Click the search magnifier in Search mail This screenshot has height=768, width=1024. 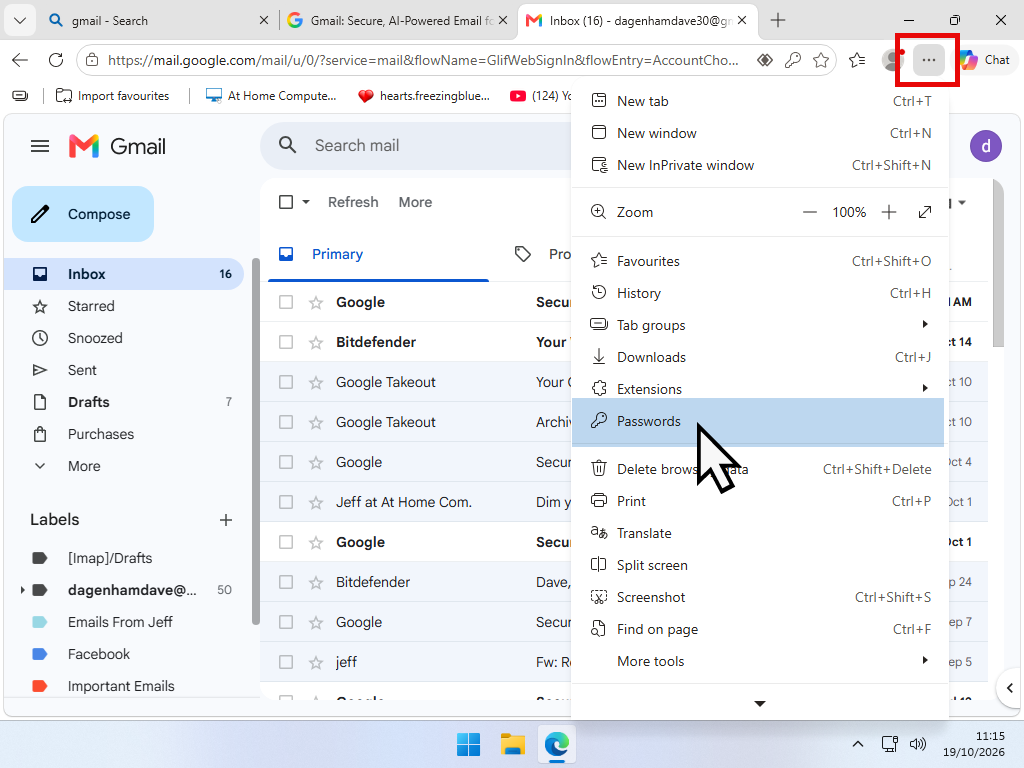(x=287, y=145)
